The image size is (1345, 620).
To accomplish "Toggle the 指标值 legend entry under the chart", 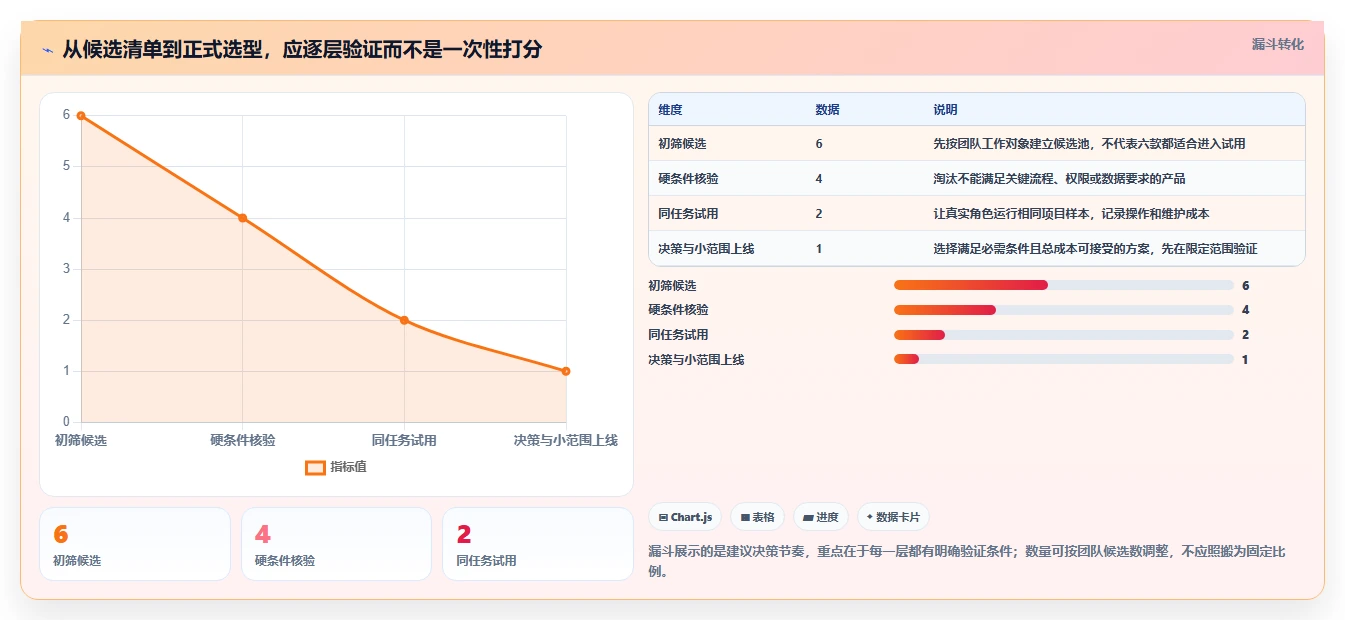I will pyautogui.click(x=336, y=467).
